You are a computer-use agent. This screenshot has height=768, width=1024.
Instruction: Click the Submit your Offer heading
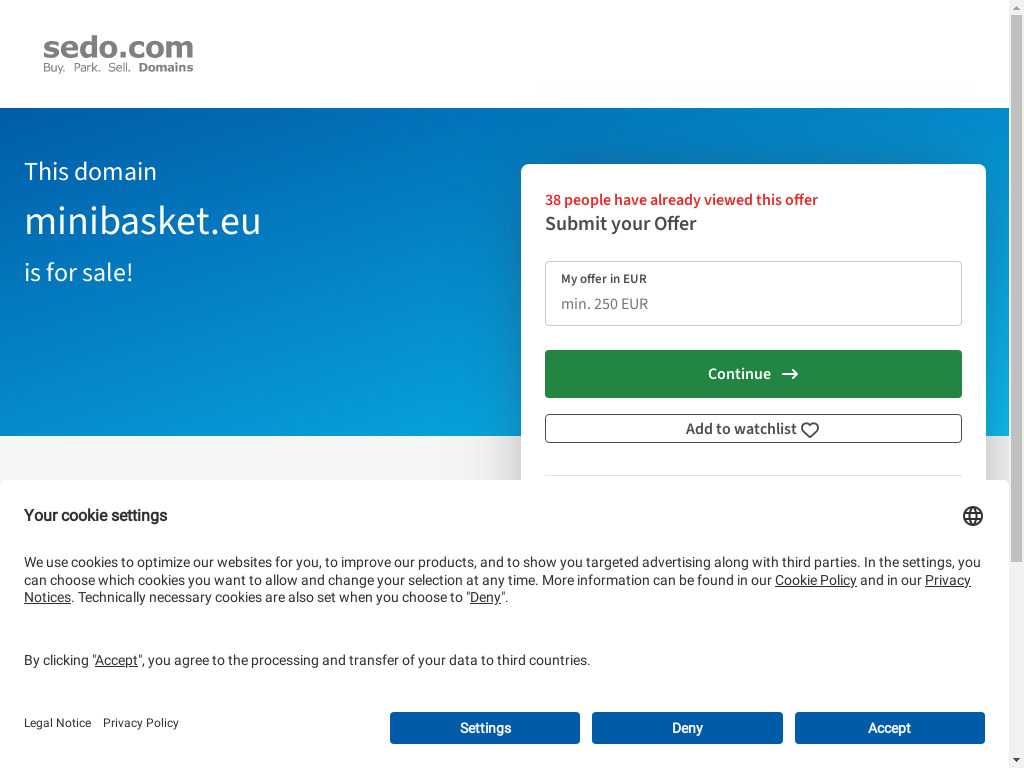pyautogui.click(x=620, y=224)
